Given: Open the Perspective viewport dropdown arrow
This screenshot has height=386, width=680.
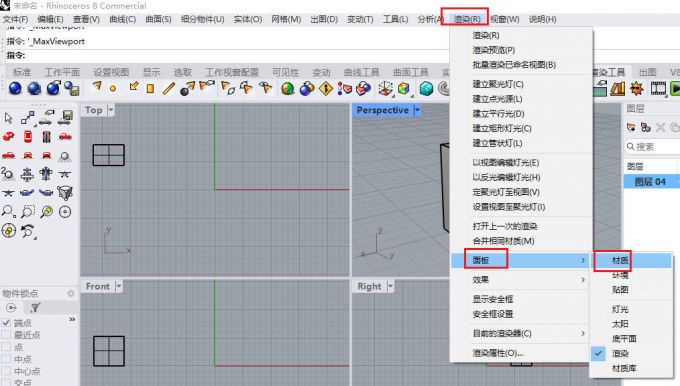Looking at the screenshot, I should click(417, 111).
